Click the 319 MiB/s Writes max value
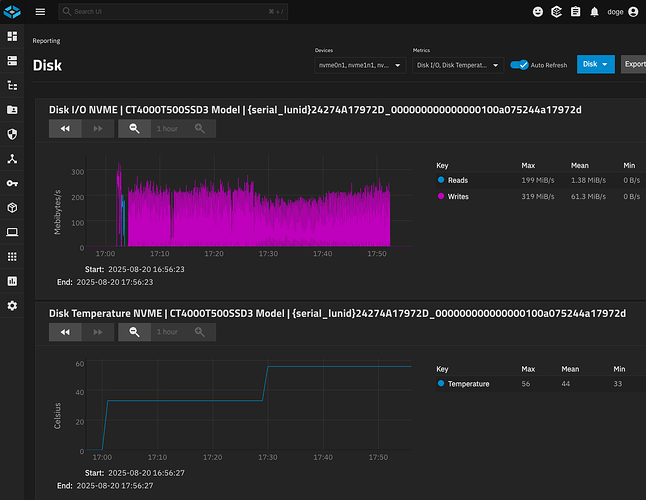 [538, 196]
